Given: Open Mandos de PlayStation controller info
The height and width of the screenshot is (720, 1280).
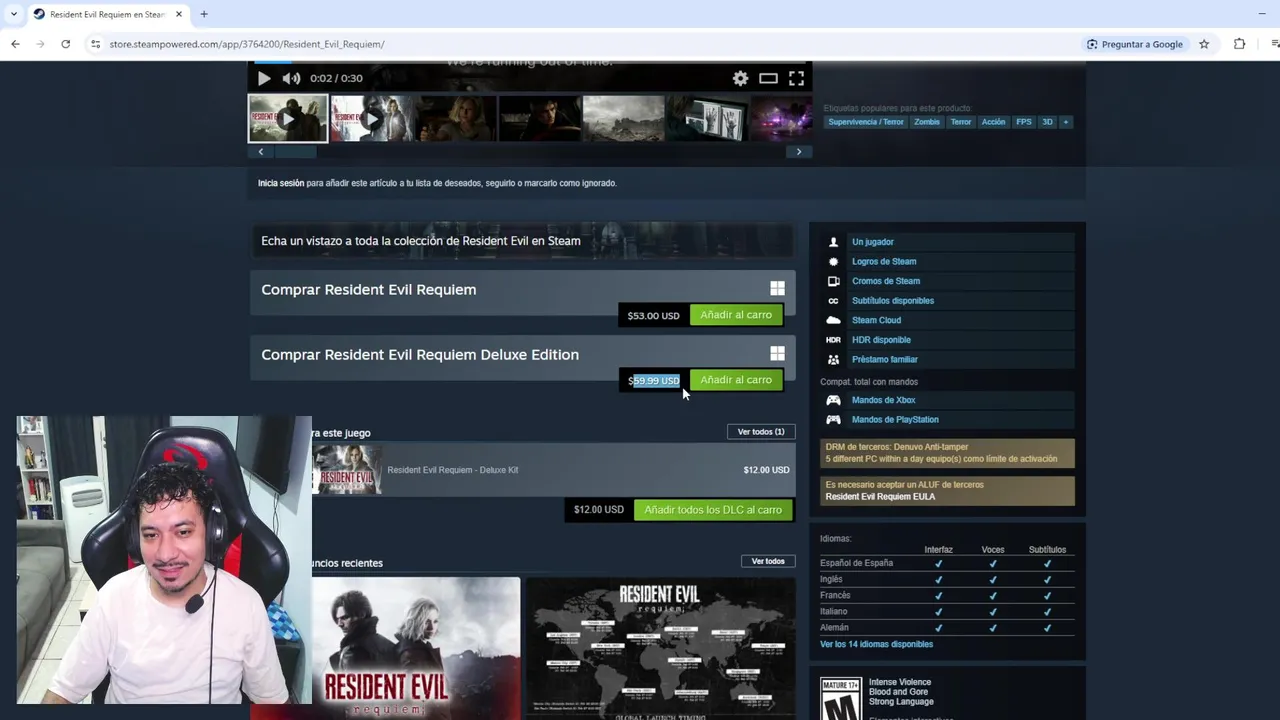Looking at the screenshot, I should tap(895, 420).
